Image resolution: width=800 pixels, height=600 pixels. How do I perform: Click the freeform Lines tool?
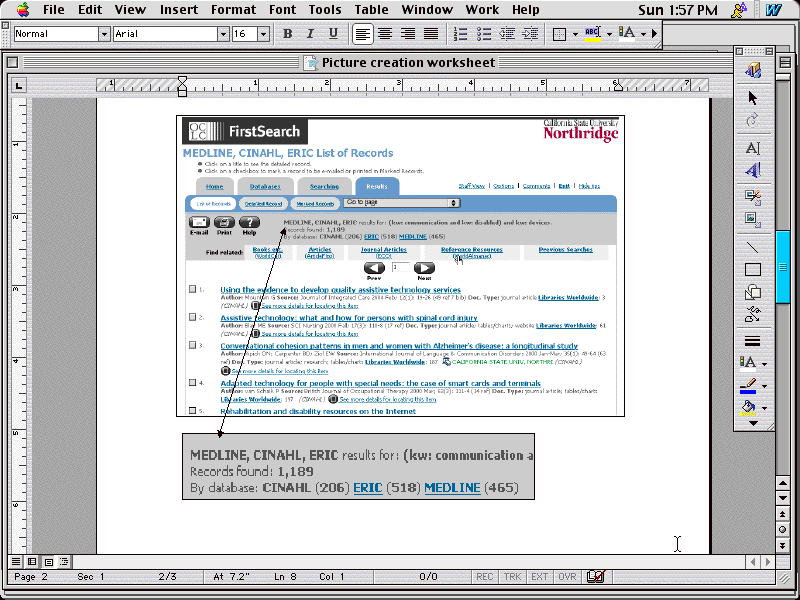click(753, 315)
